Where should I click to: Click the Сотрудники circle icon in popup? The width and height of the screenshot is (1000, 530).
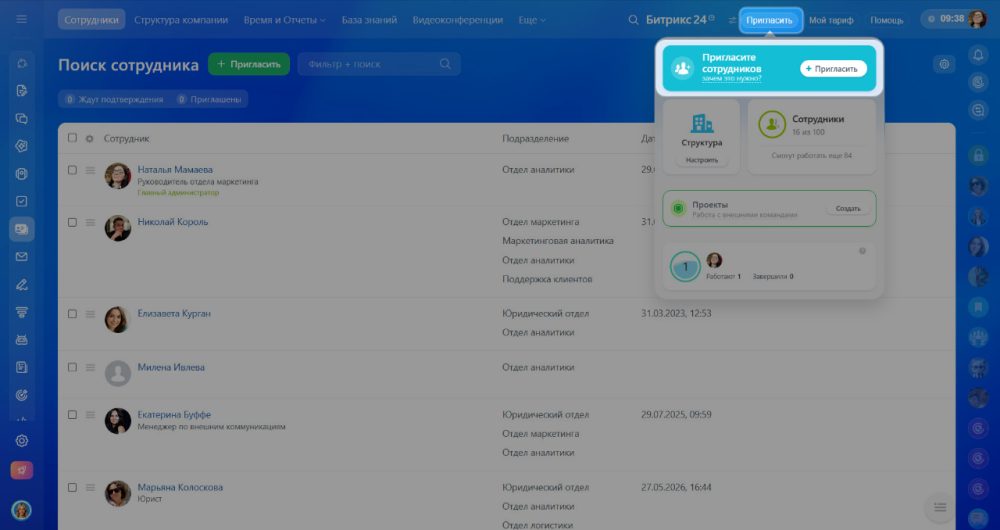point(772,124)
